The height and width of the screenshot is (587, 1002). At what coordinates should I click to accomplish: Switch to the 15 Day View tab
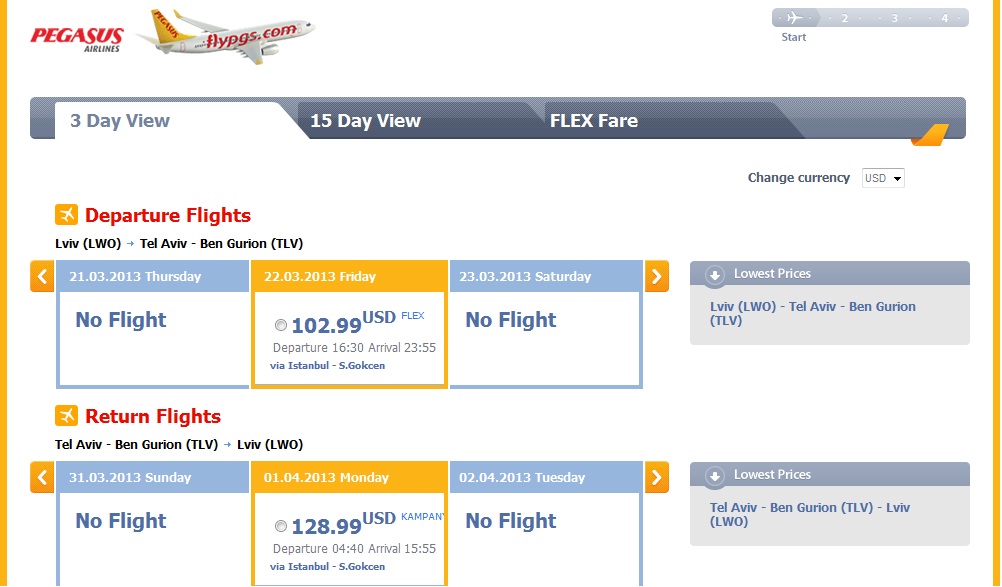pos(366,121)
